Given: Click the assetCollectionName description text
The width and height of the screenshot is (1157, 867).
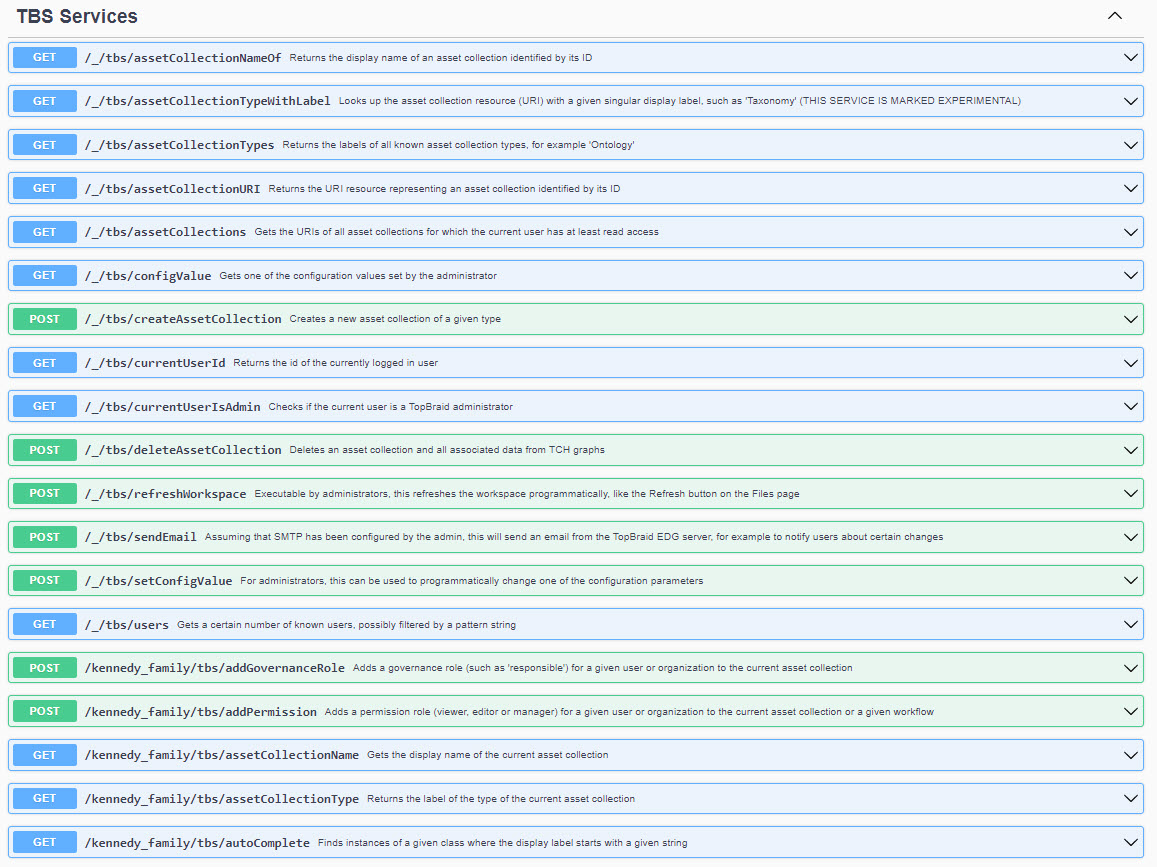Looking at the screenshot, I should [487, 755].
